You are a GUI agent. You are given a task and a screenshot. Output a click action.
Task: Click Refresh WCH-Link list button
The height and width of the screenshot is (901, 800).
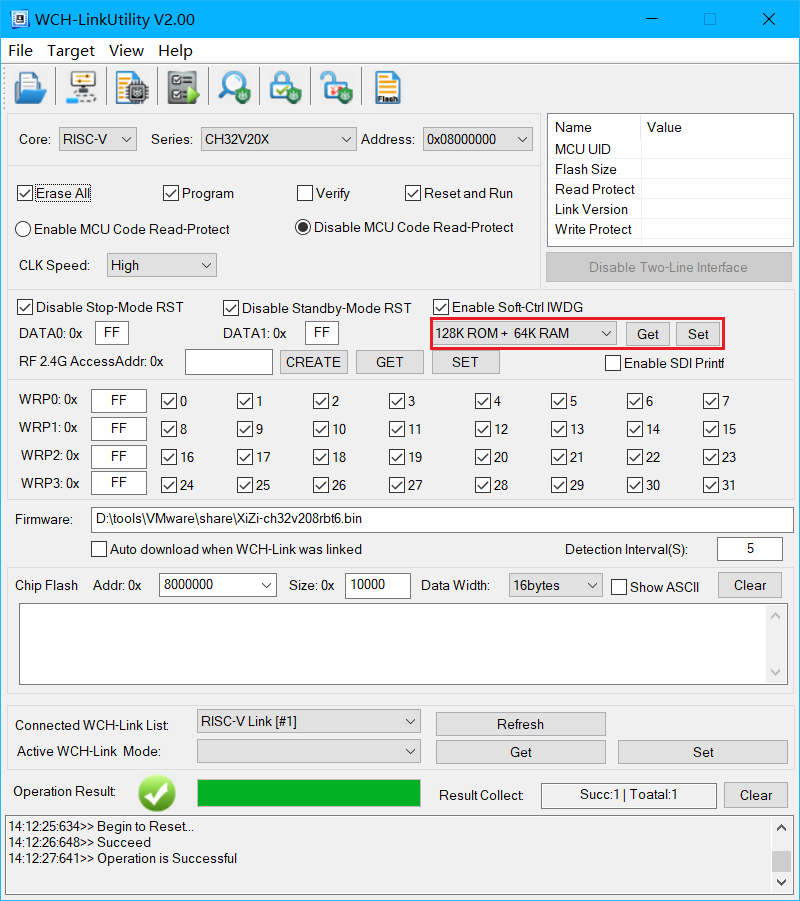coord(521,724)
